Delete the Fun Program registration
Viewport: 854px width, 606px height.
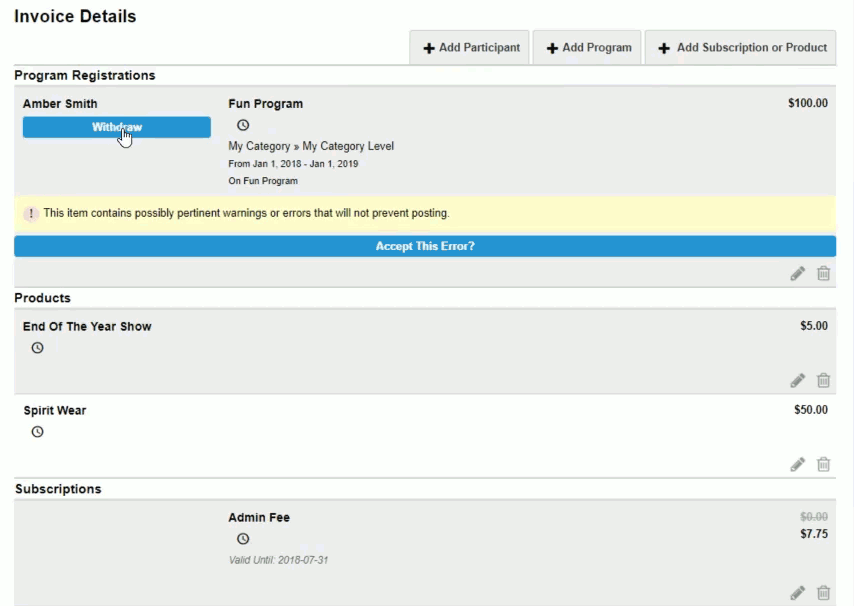coord(823,272)
